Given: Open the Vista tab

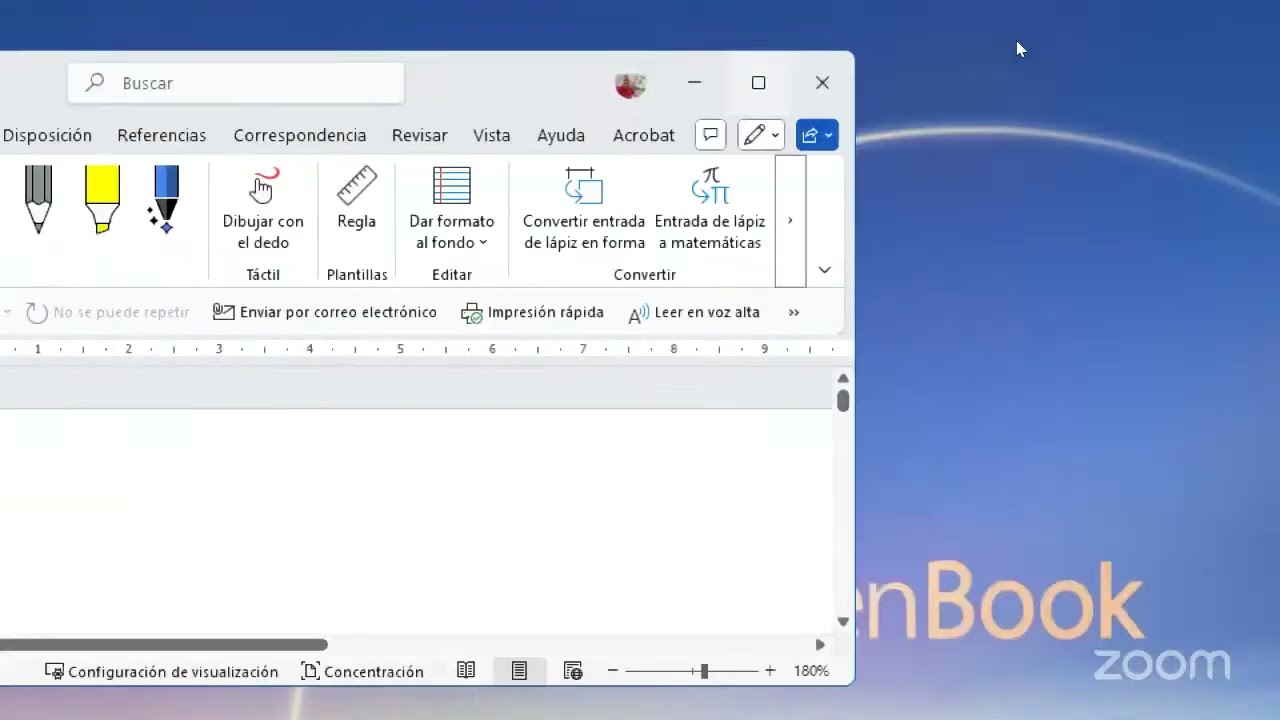Looking at the screenshot, I should click(492, 135).
